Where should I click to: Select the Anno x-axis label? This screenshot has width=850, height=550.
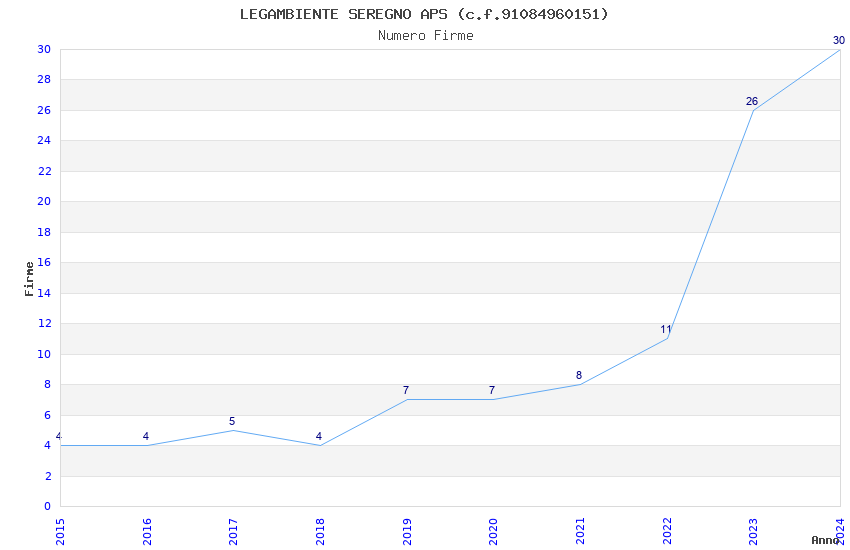(825, 540)
